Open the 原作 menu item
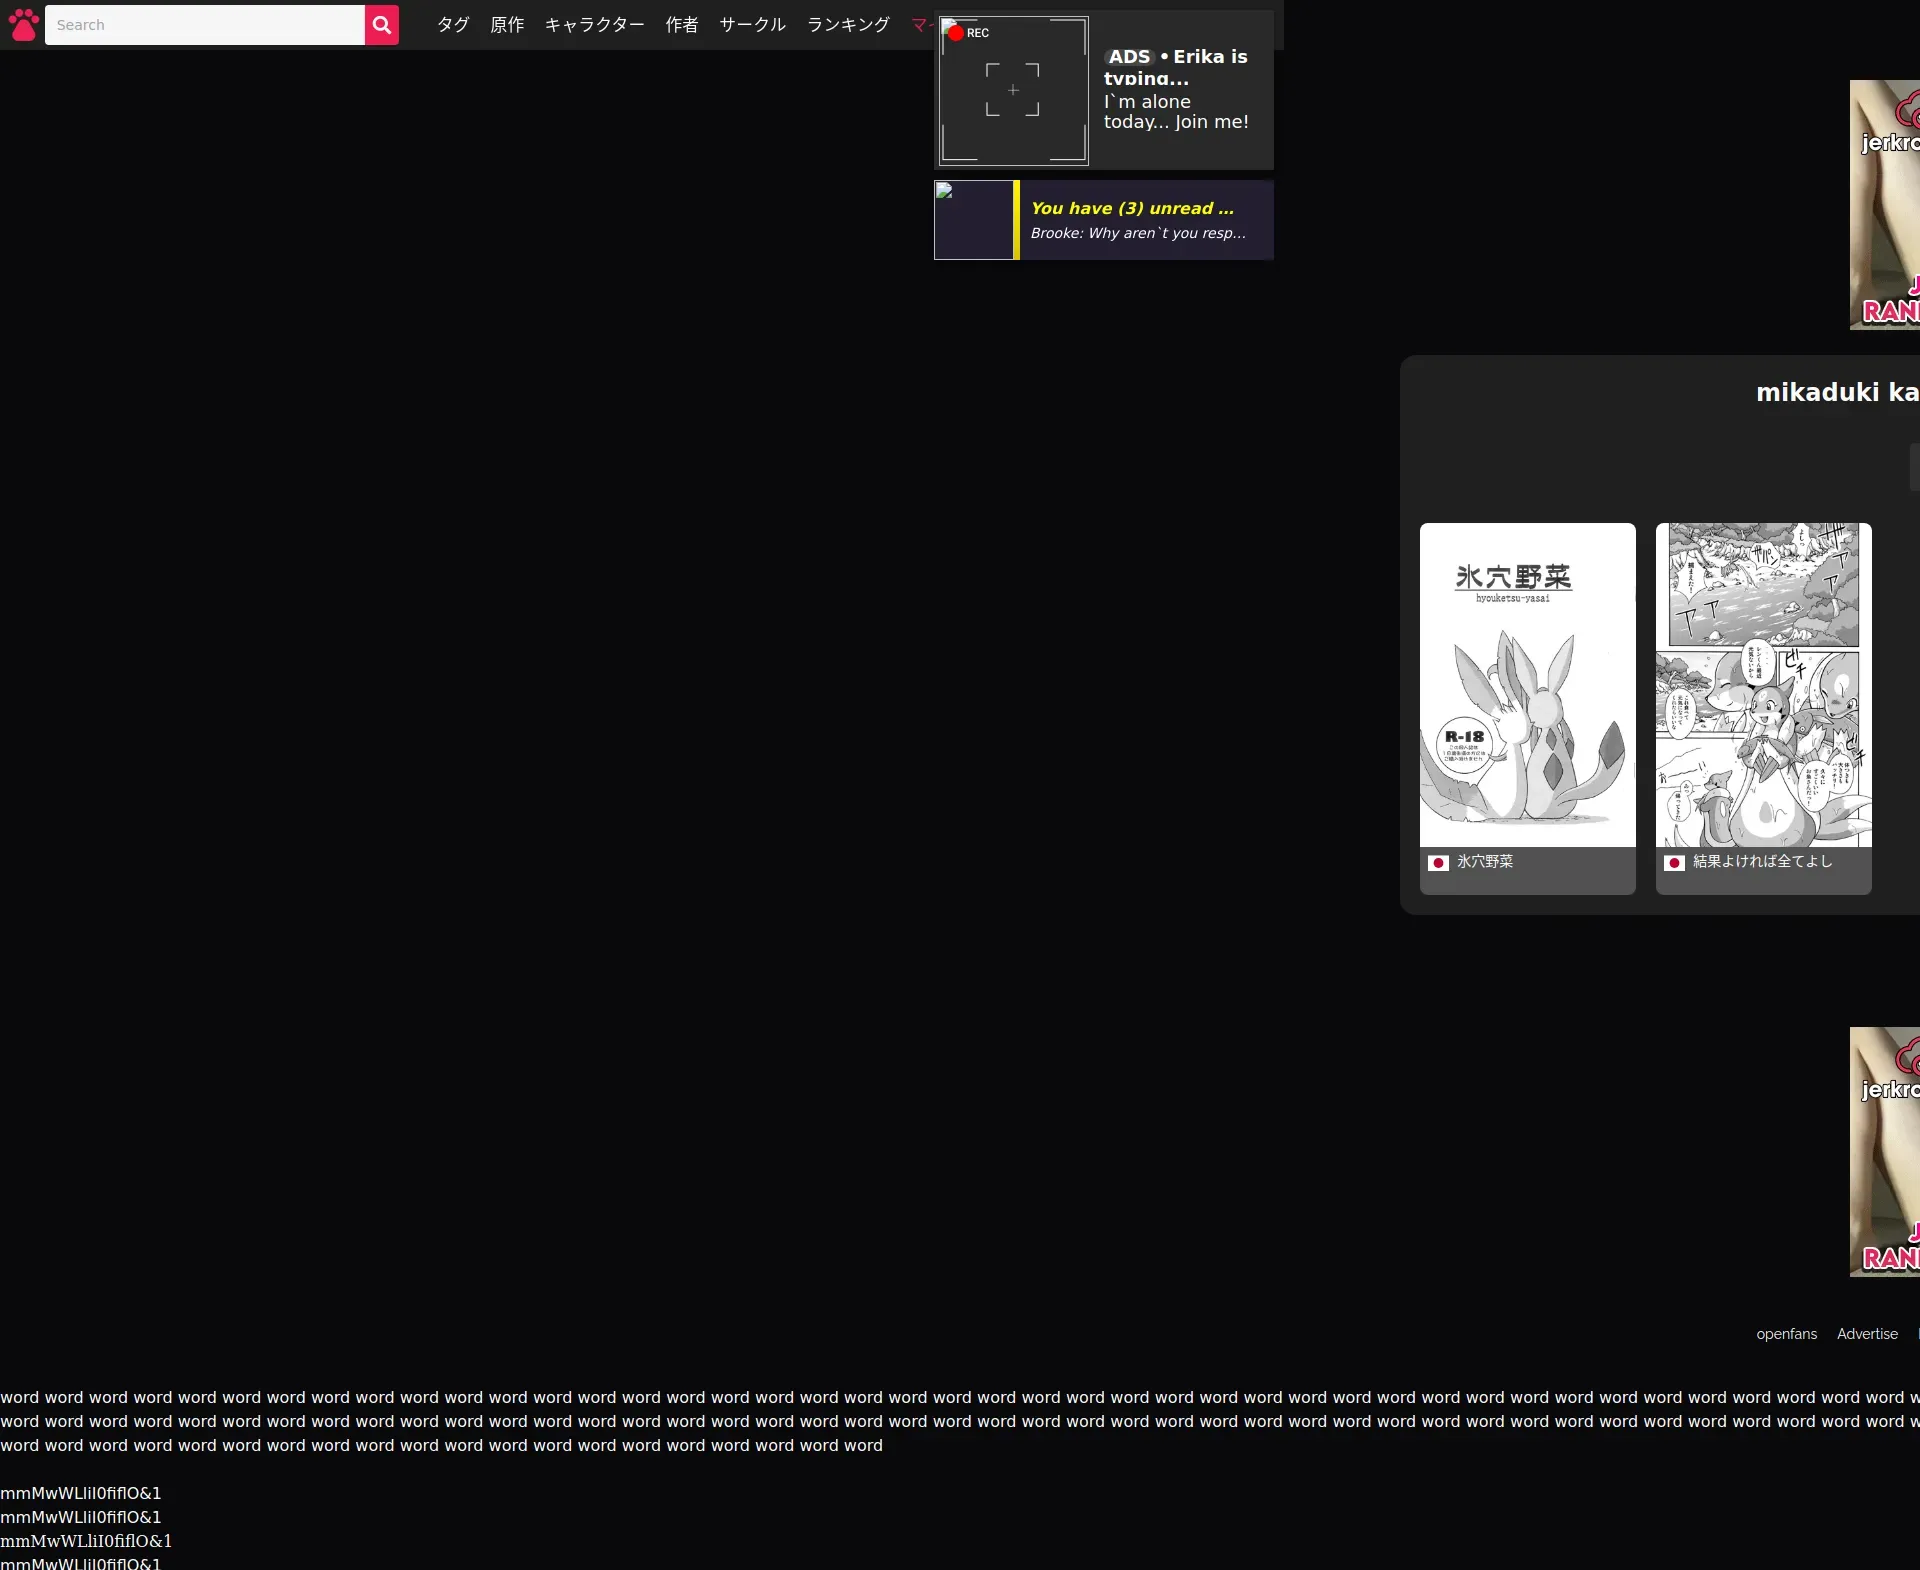This screenshot has height=1570, width=1920. tap(507, 25)
